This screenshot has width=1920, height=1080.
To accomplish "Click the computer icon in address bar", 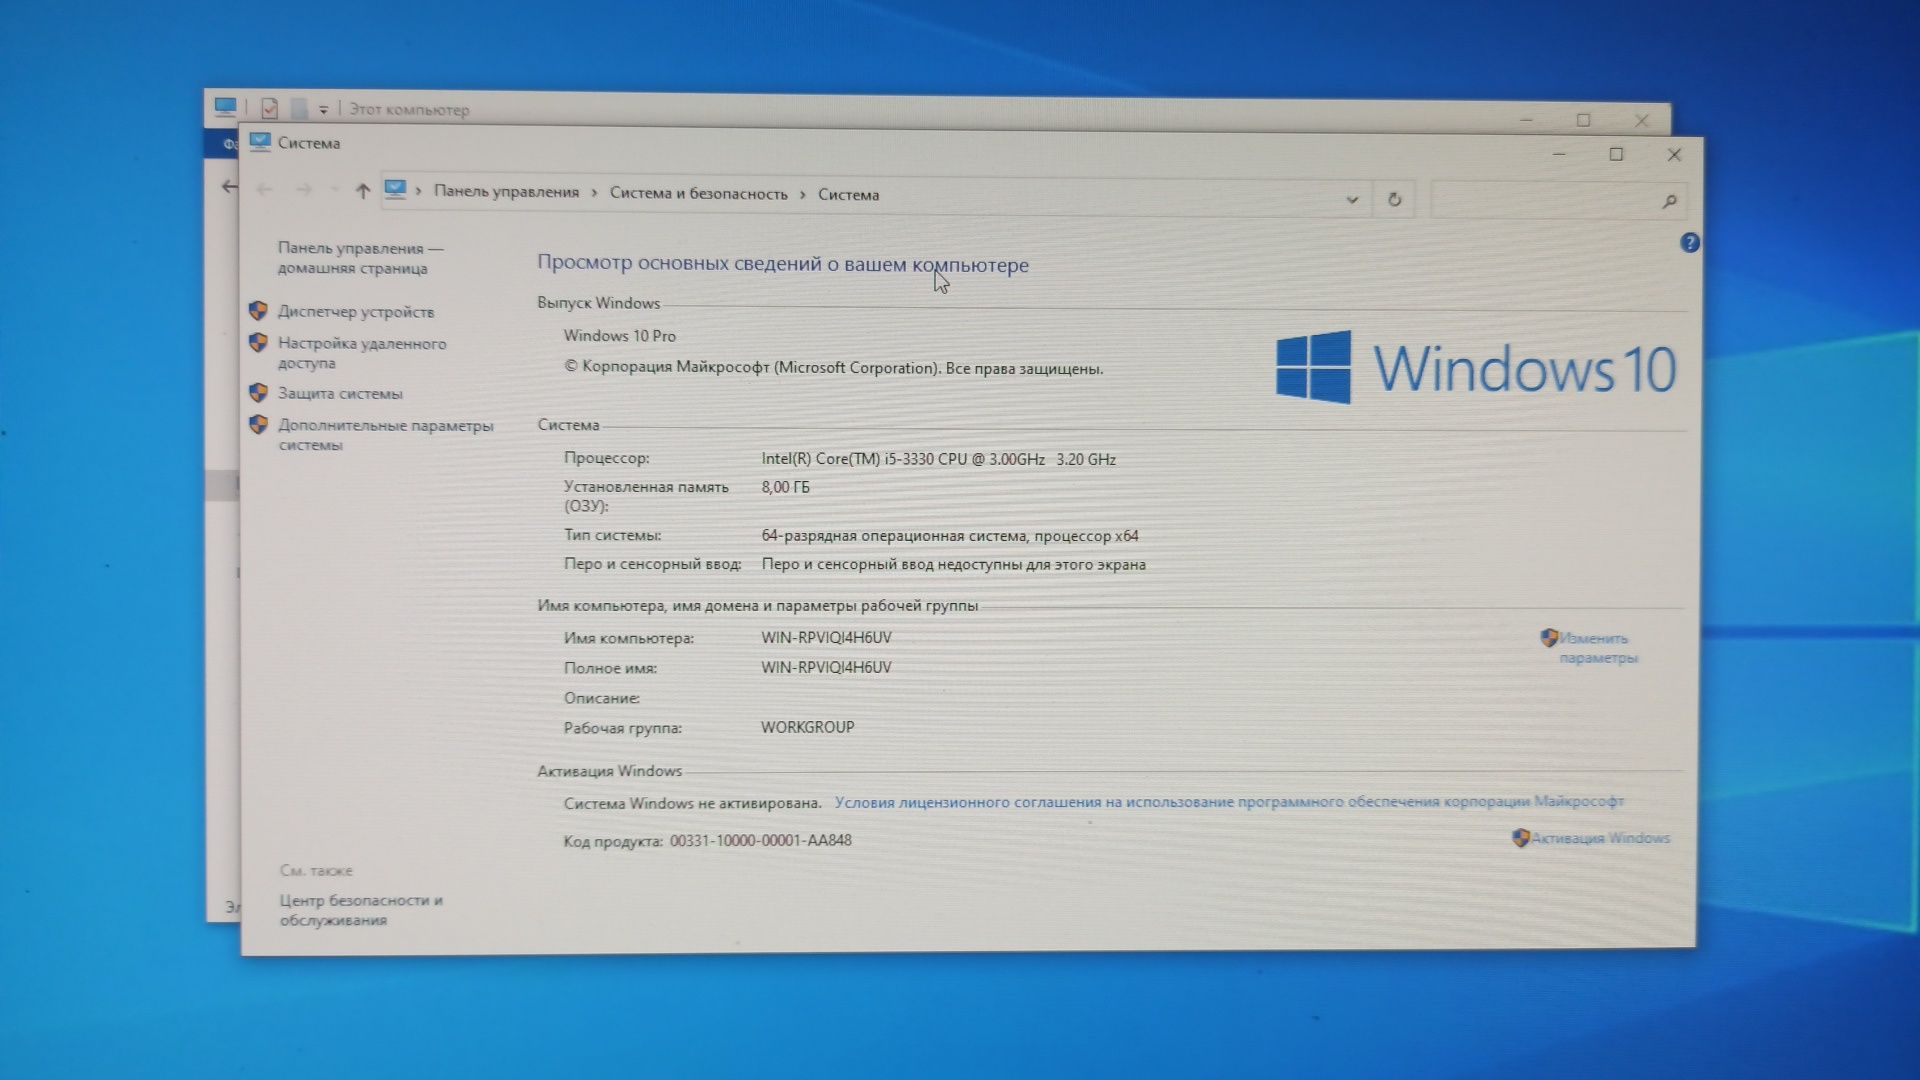I will [x=395, y=189].
